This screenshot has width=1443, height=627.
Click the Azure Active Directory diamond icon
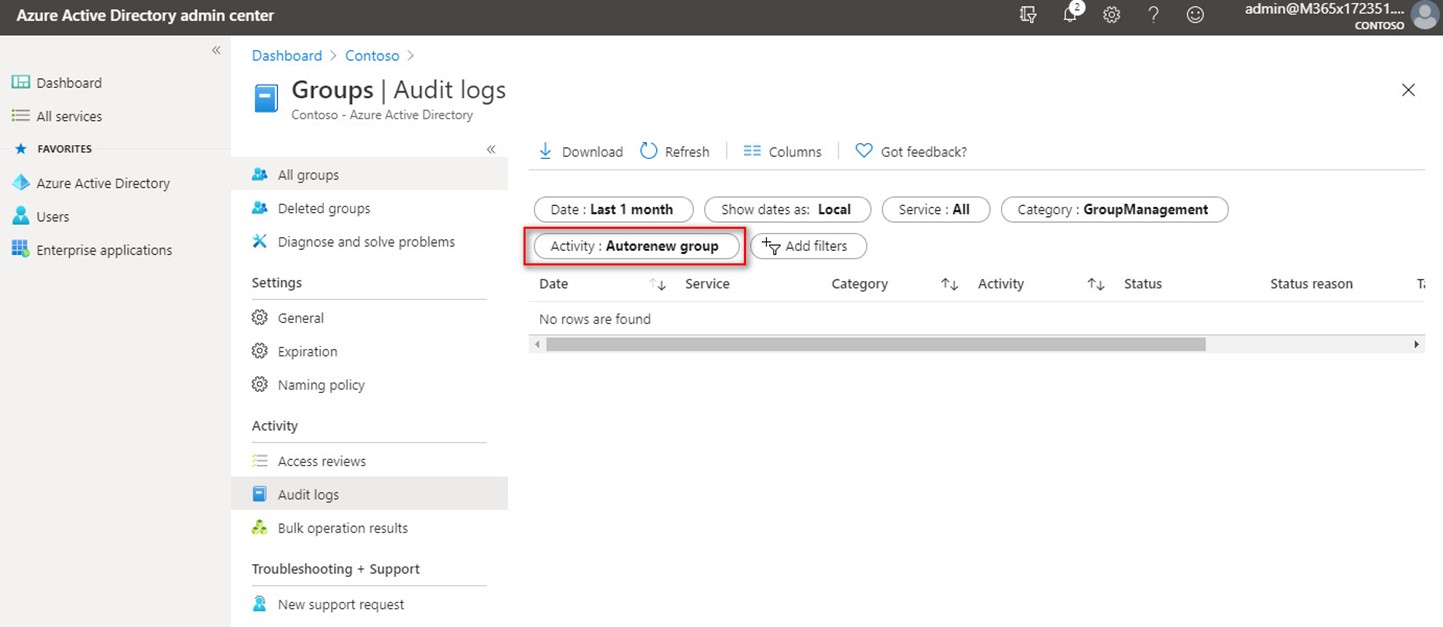click(x=20, y=183)
